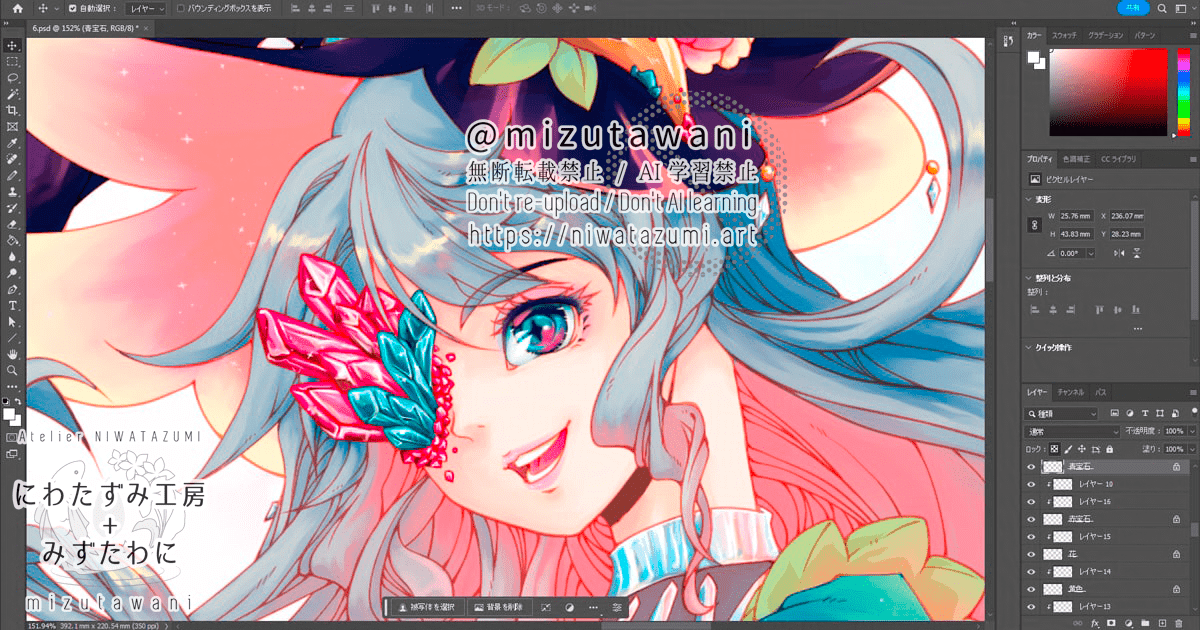
Task: Open the layer blend mode 通常 dropdown
Action: click(1072, 431)
